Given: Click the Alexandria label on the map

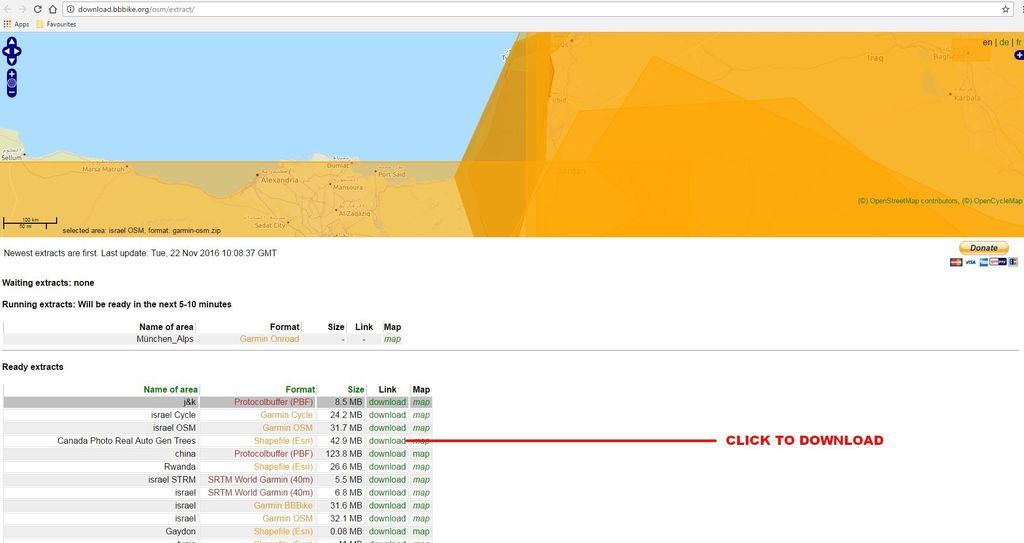Looking at the screenshot, I should pos(280,180).
